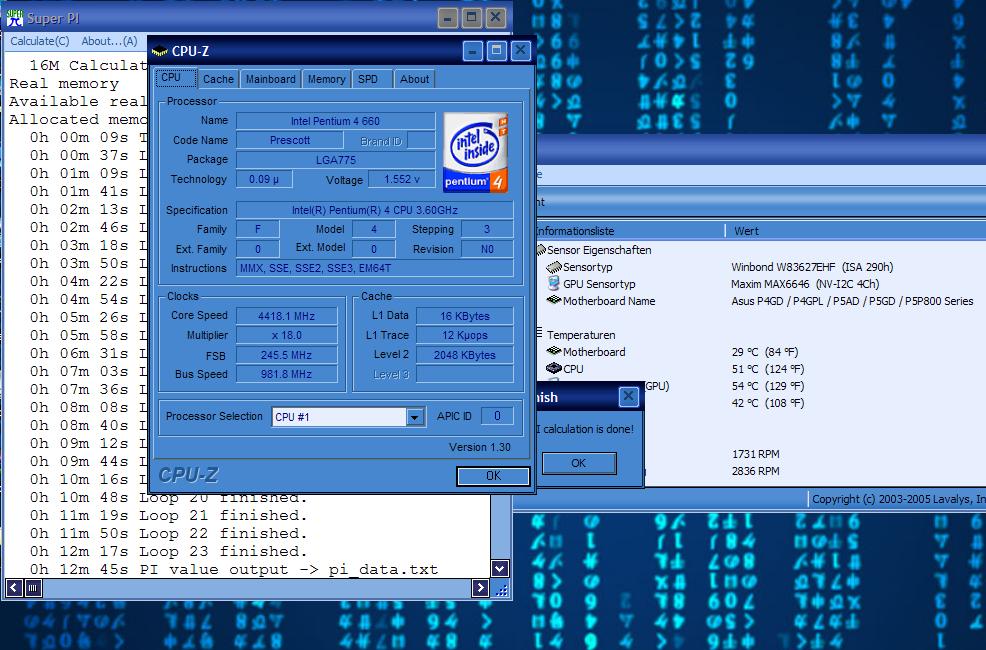Viewport: 986px width, 650px height.
Task: Show the About tab in CPU-Z
Action: point(414,79)
